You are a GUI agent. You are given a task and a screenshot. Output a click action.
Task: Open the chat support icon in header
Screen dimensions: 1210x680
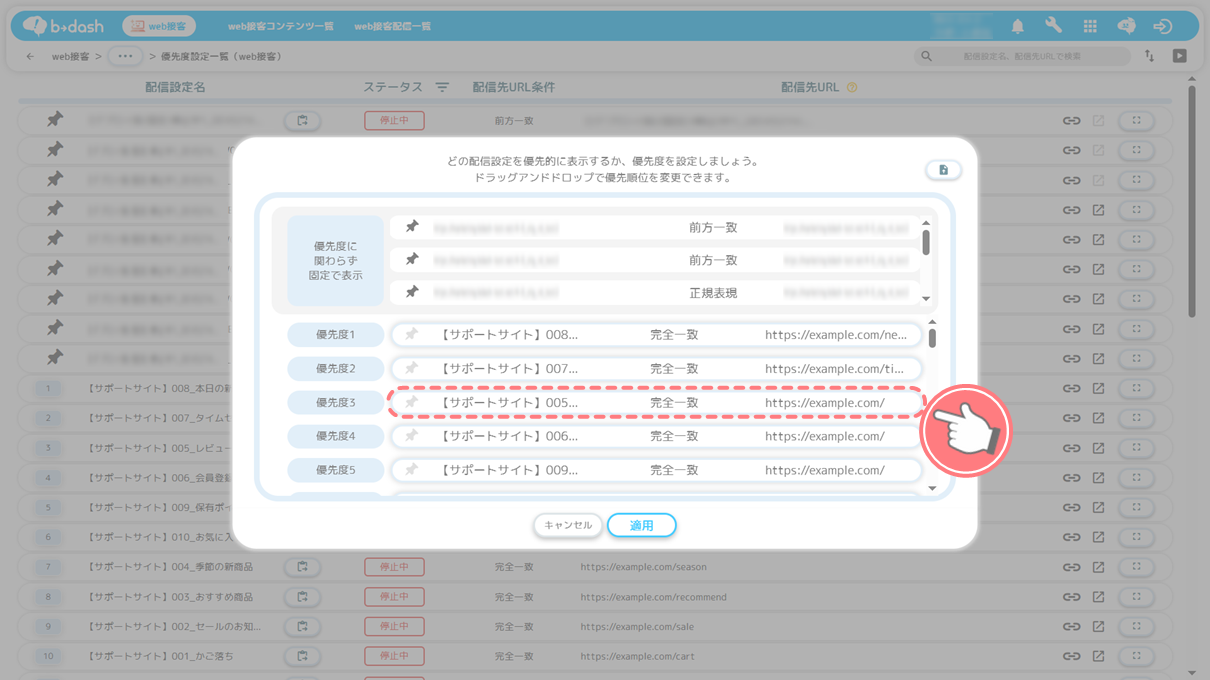(1126, 26)
